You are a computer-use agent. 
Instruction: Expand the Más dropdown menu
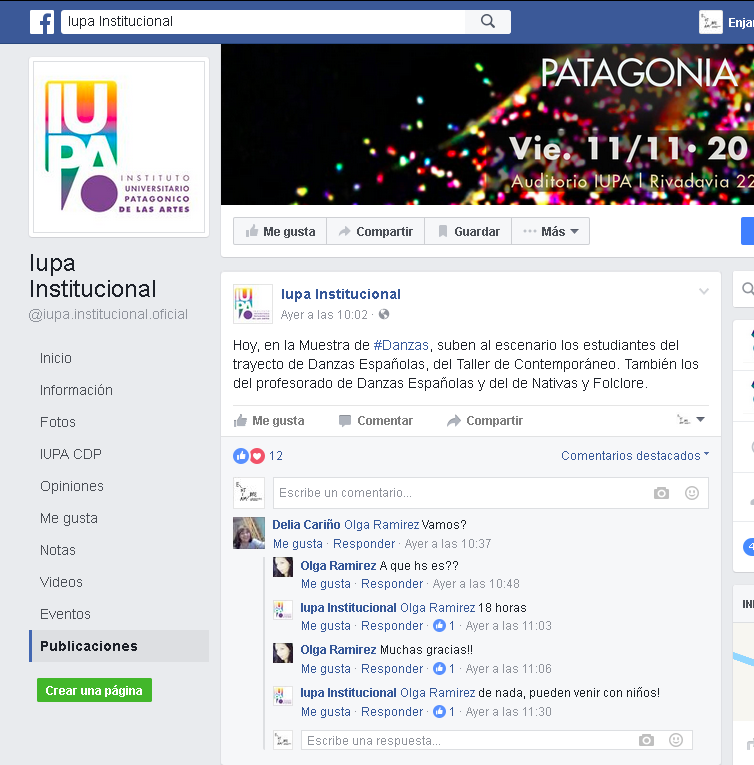click(x=550, y=231)
